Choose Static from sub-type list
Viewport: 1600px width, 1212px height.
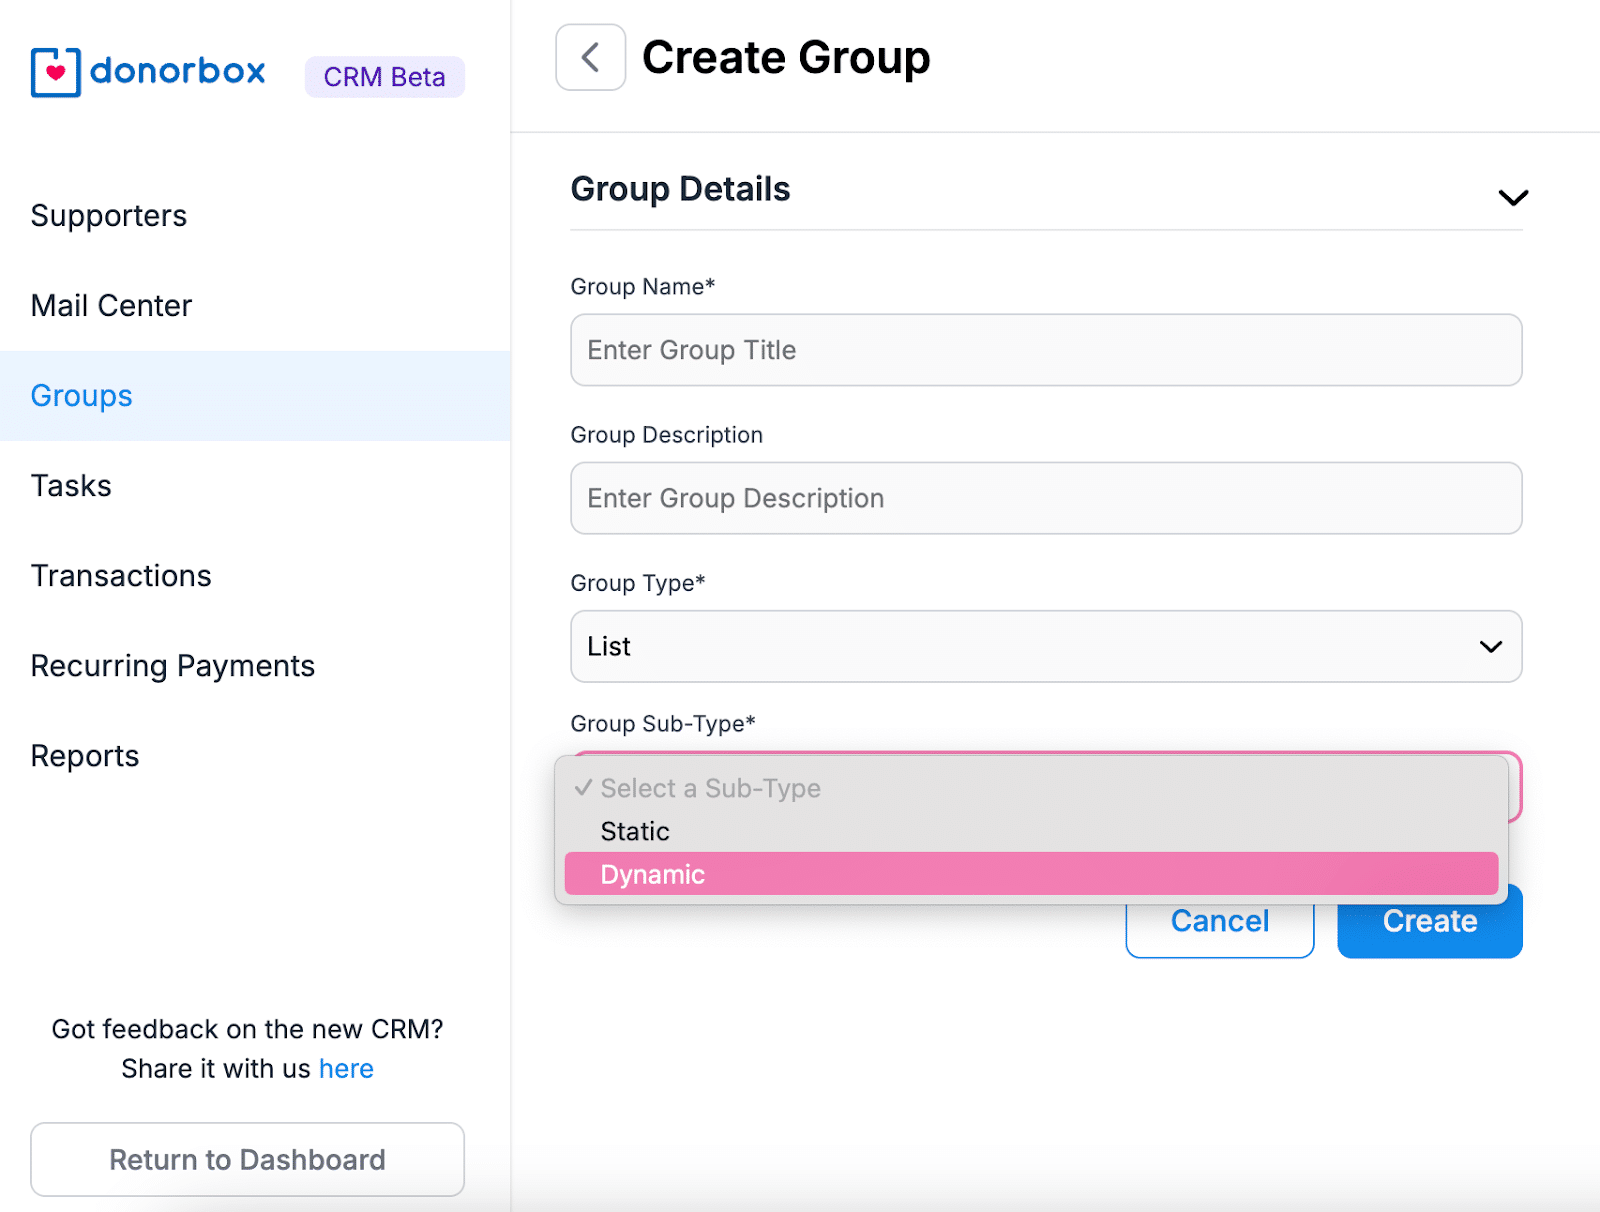(x=636, y=831)
